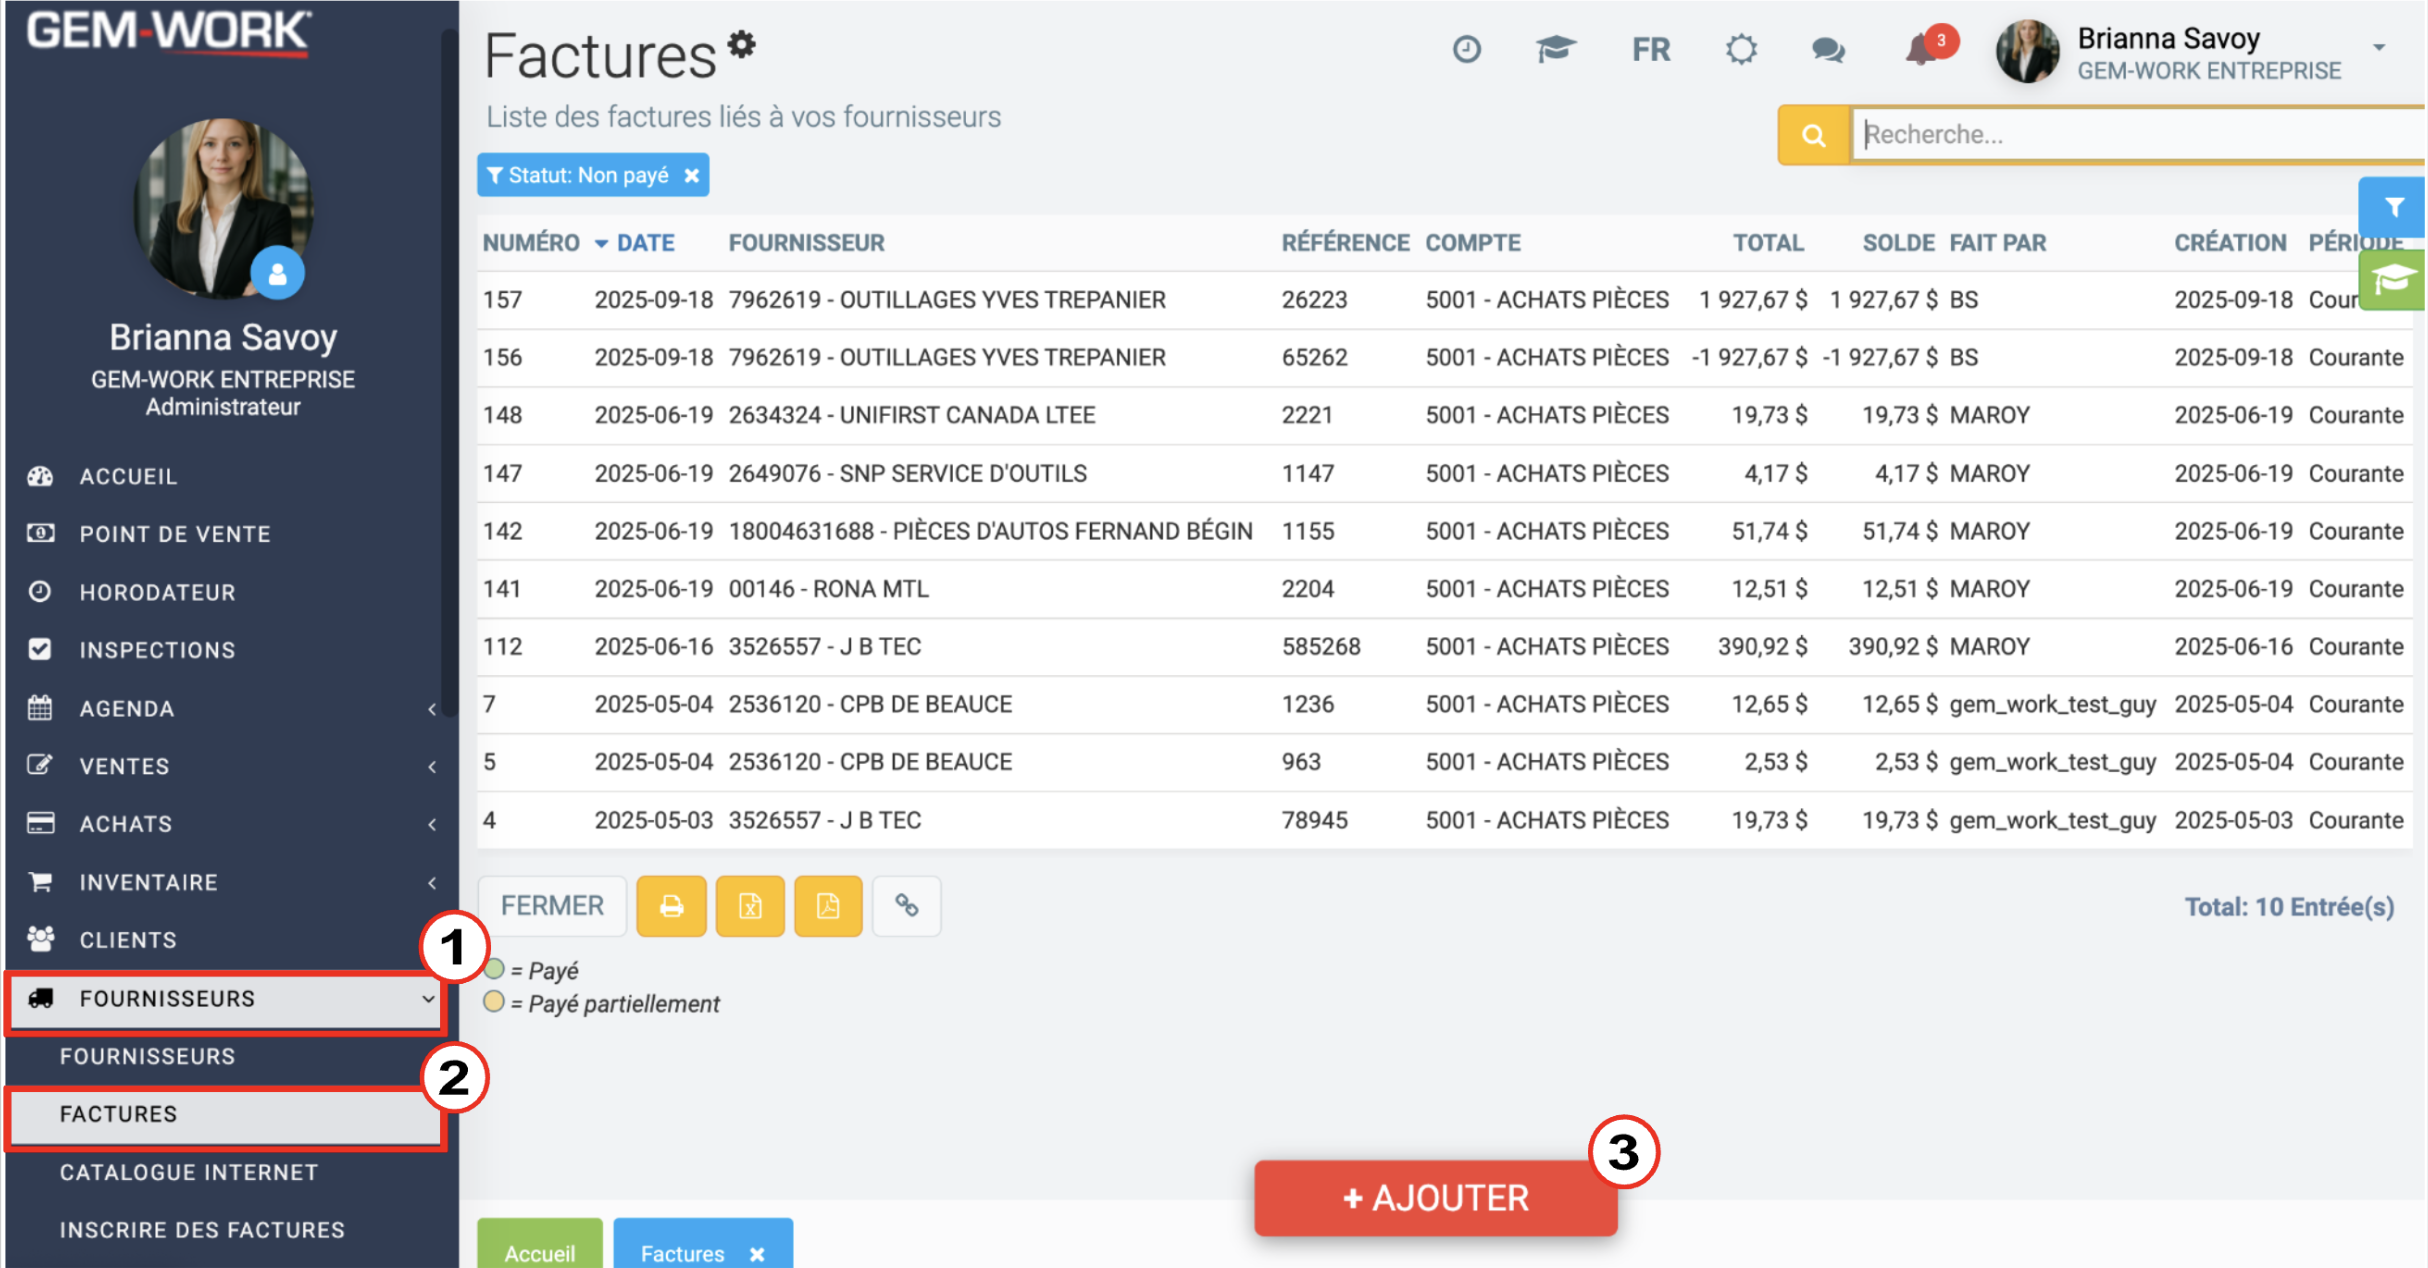Click the dashboard icon beside ACCUEIL

click(x=40, y=476)
